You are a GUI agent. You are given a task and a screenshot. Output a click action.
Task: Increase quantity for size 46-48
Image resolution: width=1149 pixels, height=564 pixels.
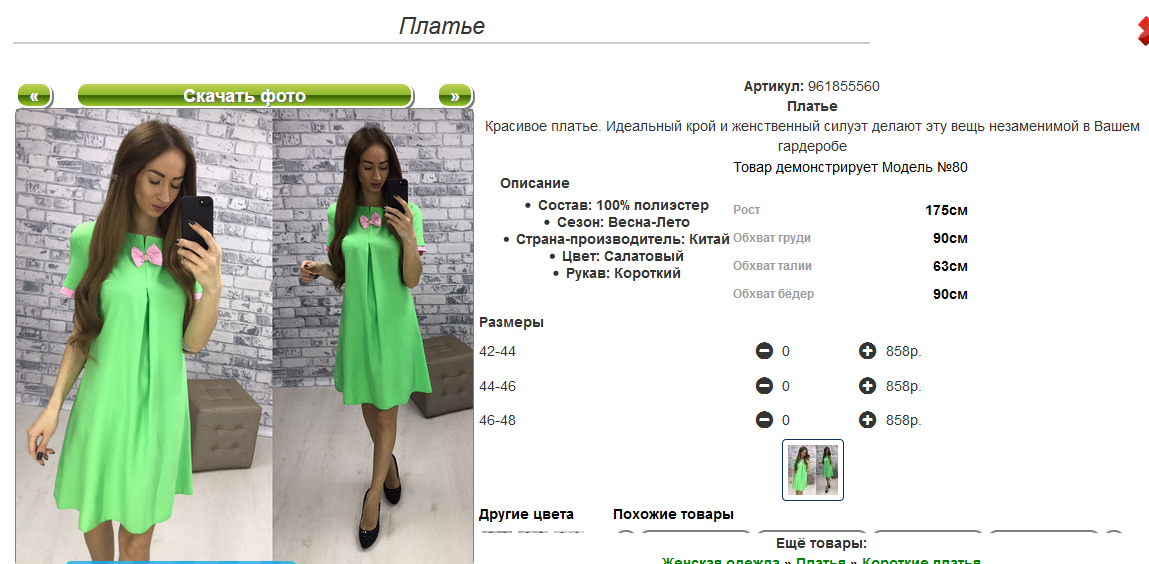click(867, 420)
